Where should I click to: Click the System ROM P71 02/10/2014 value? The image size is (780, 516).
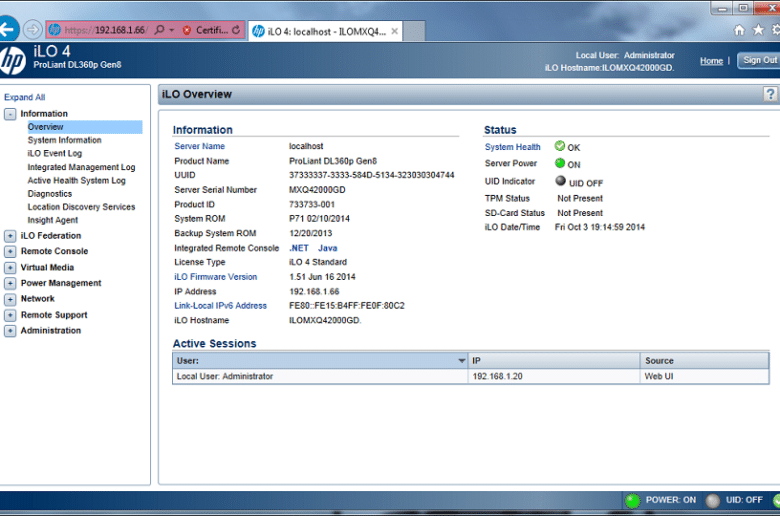(319, 218)
